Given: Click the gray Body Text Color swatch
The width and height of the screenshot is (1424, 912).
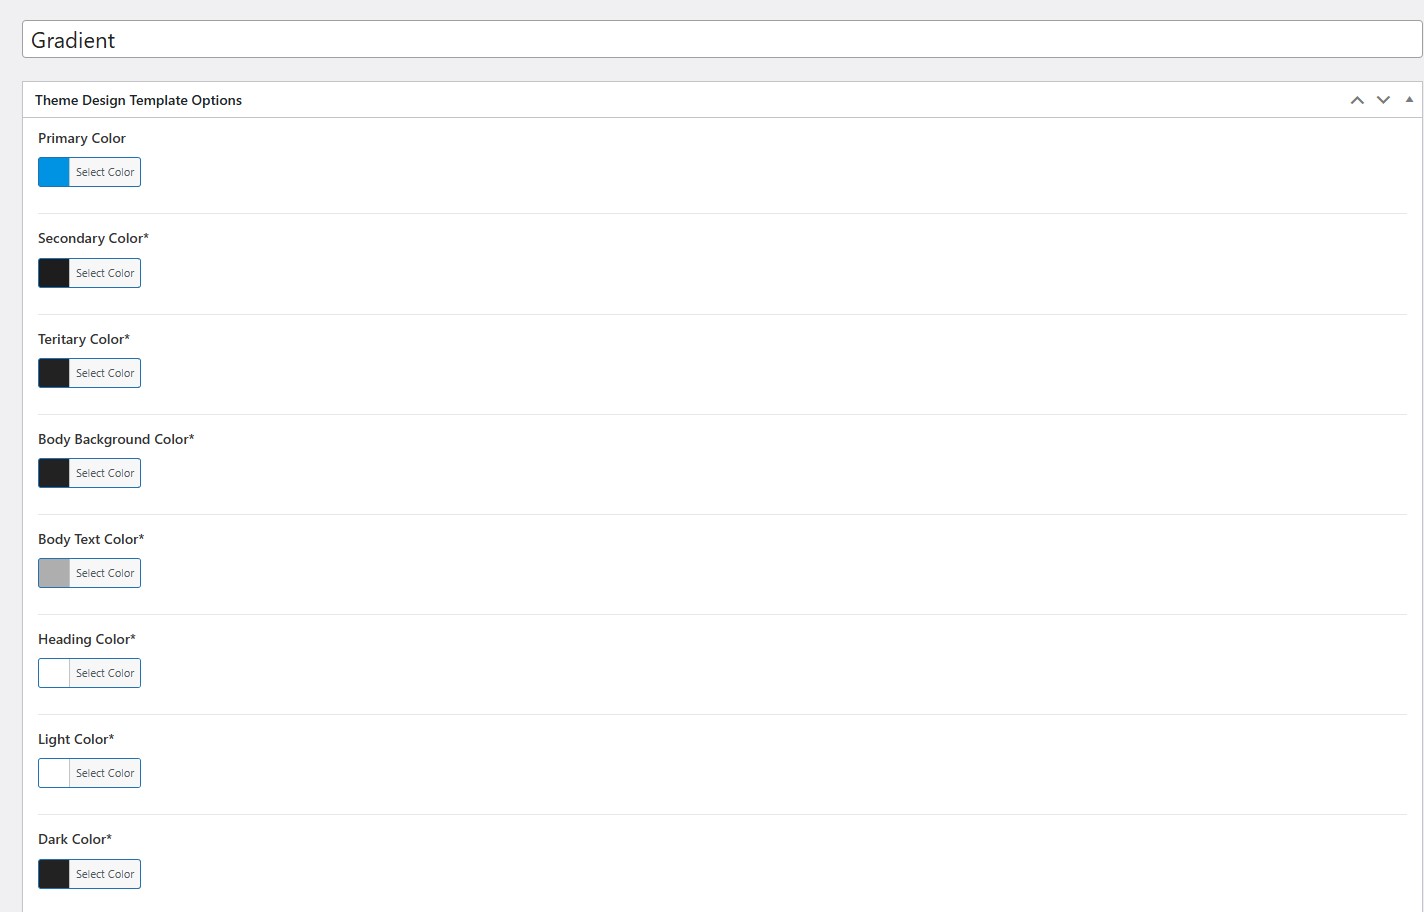Looking at the screenshot, I should 54,573.
